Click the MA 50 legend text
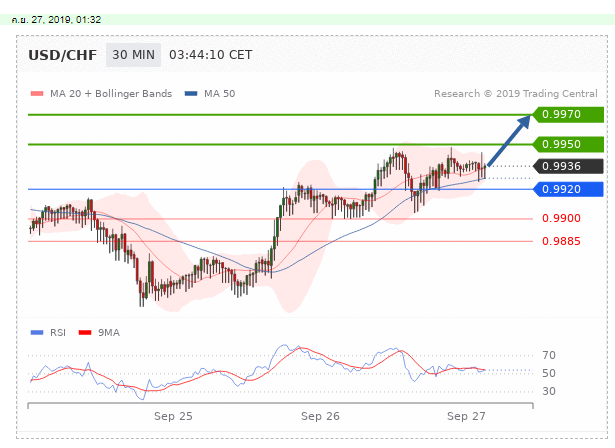615x448 pixels. click(x=220, y=94)
